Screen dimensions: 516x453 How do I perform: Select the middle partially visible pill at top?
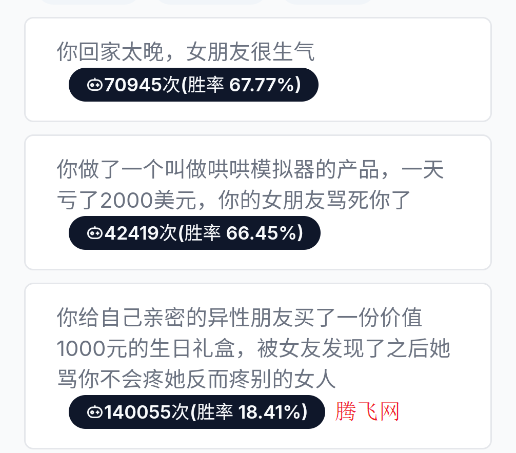point(211,2)
